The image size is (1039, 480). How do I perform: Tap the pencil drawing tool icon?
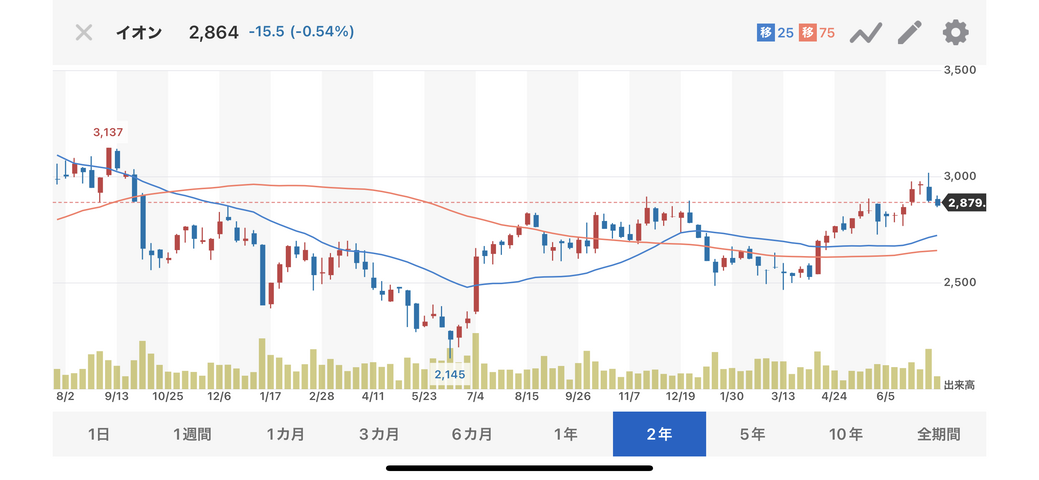coord(909,32)
